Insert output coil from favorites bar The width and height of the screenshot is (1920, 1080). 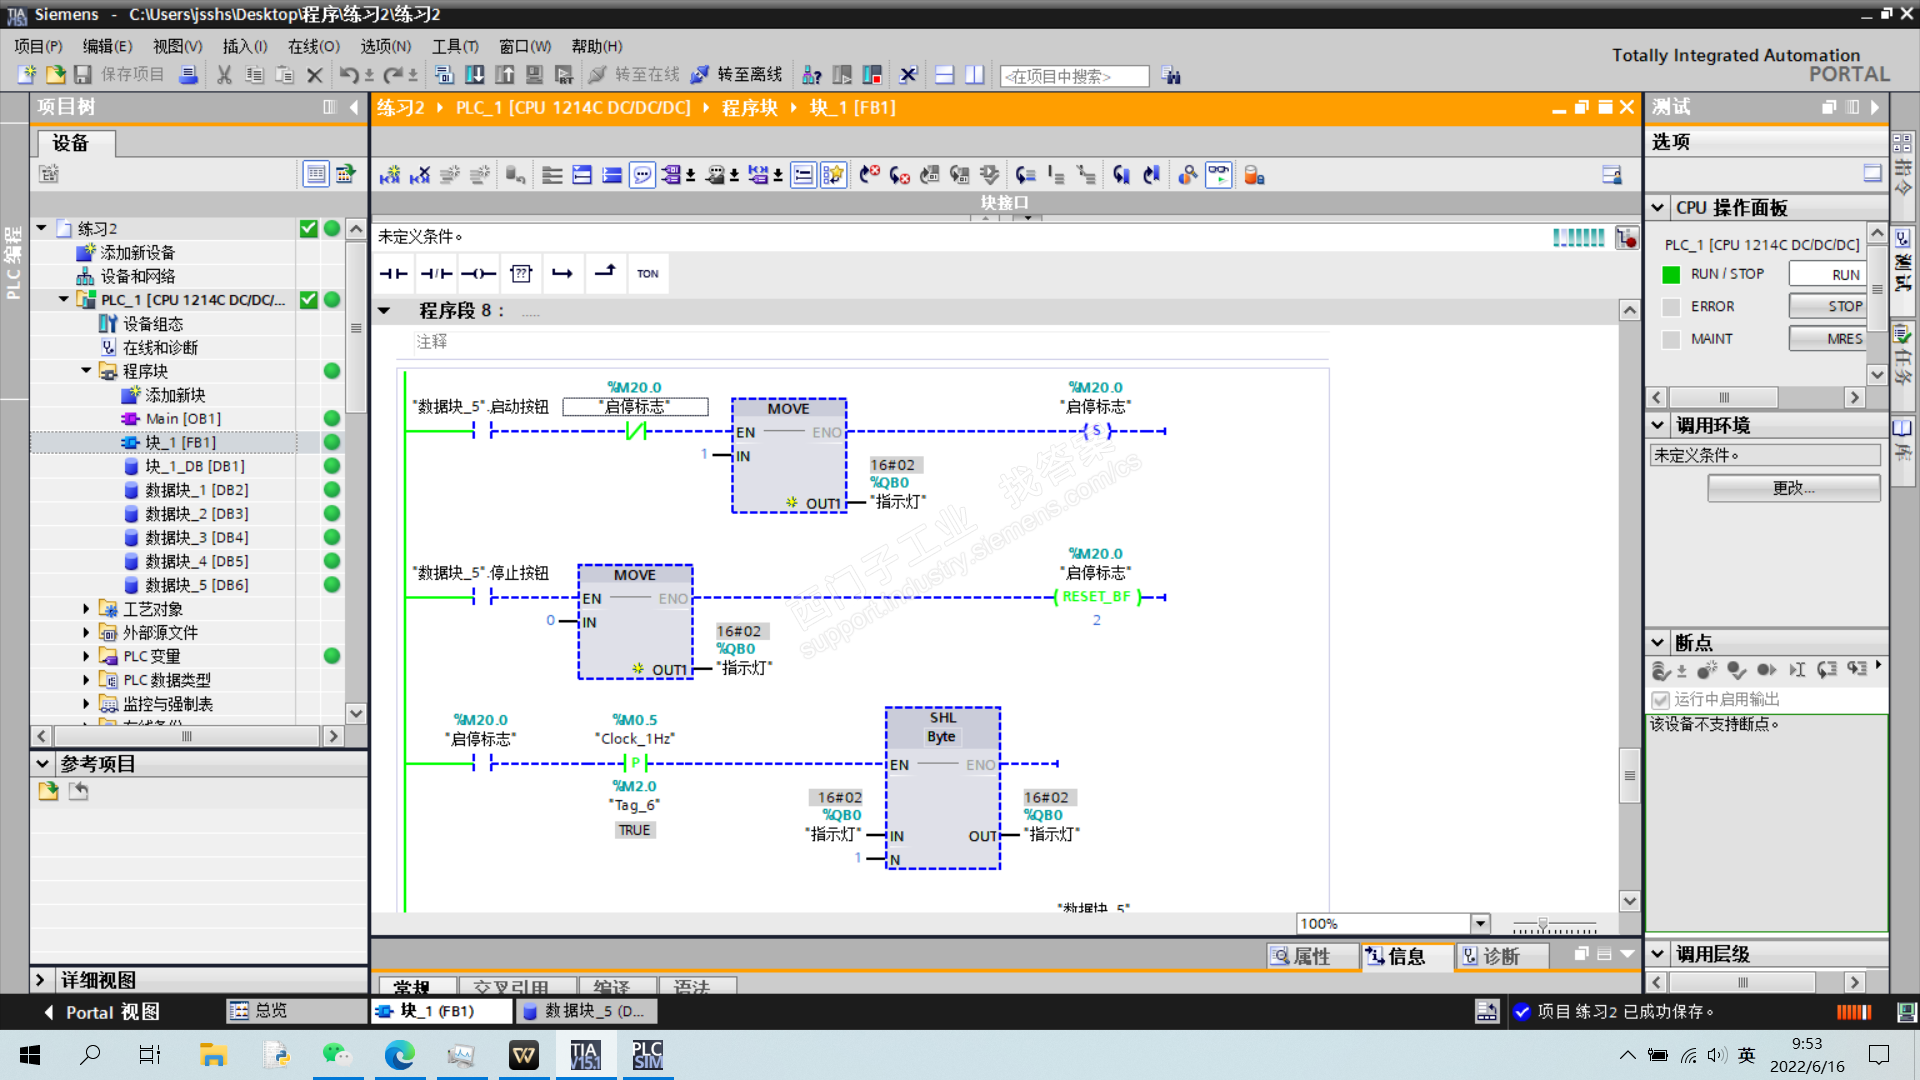point(478,273)
